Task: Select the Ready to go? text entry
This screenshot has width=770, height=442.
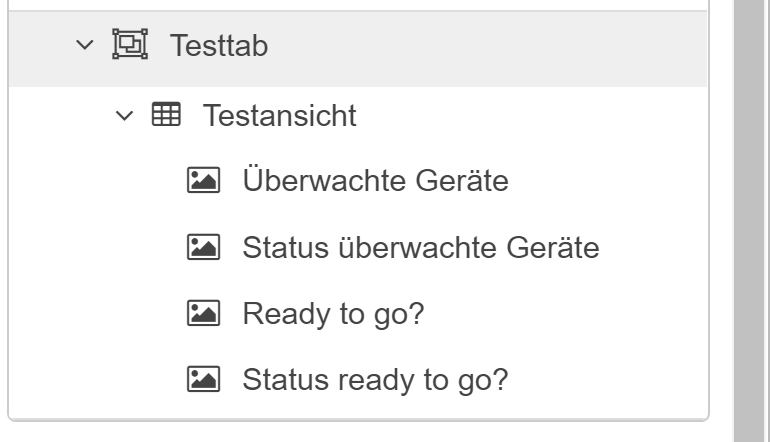Action: (x=334, y=313)
